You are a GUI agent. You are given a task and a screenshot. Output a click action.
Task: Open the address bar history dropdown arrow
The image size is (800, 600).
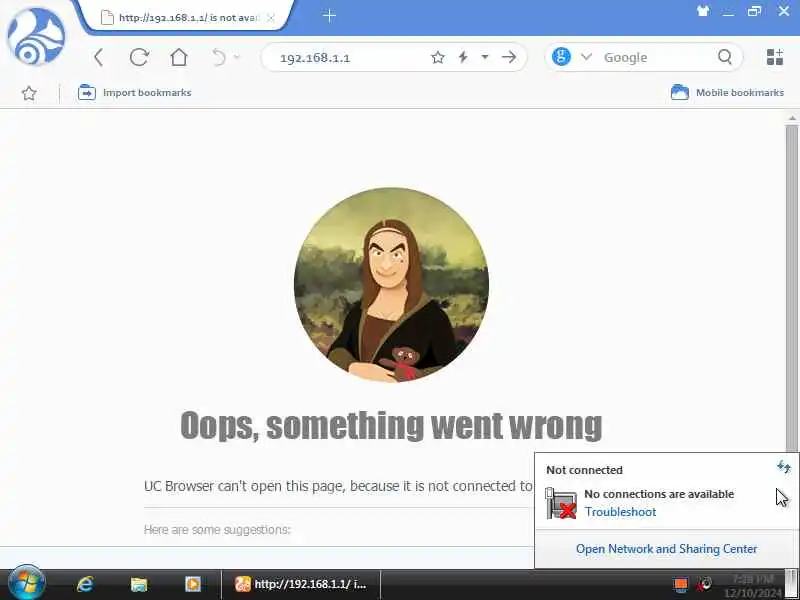point(485,57)
